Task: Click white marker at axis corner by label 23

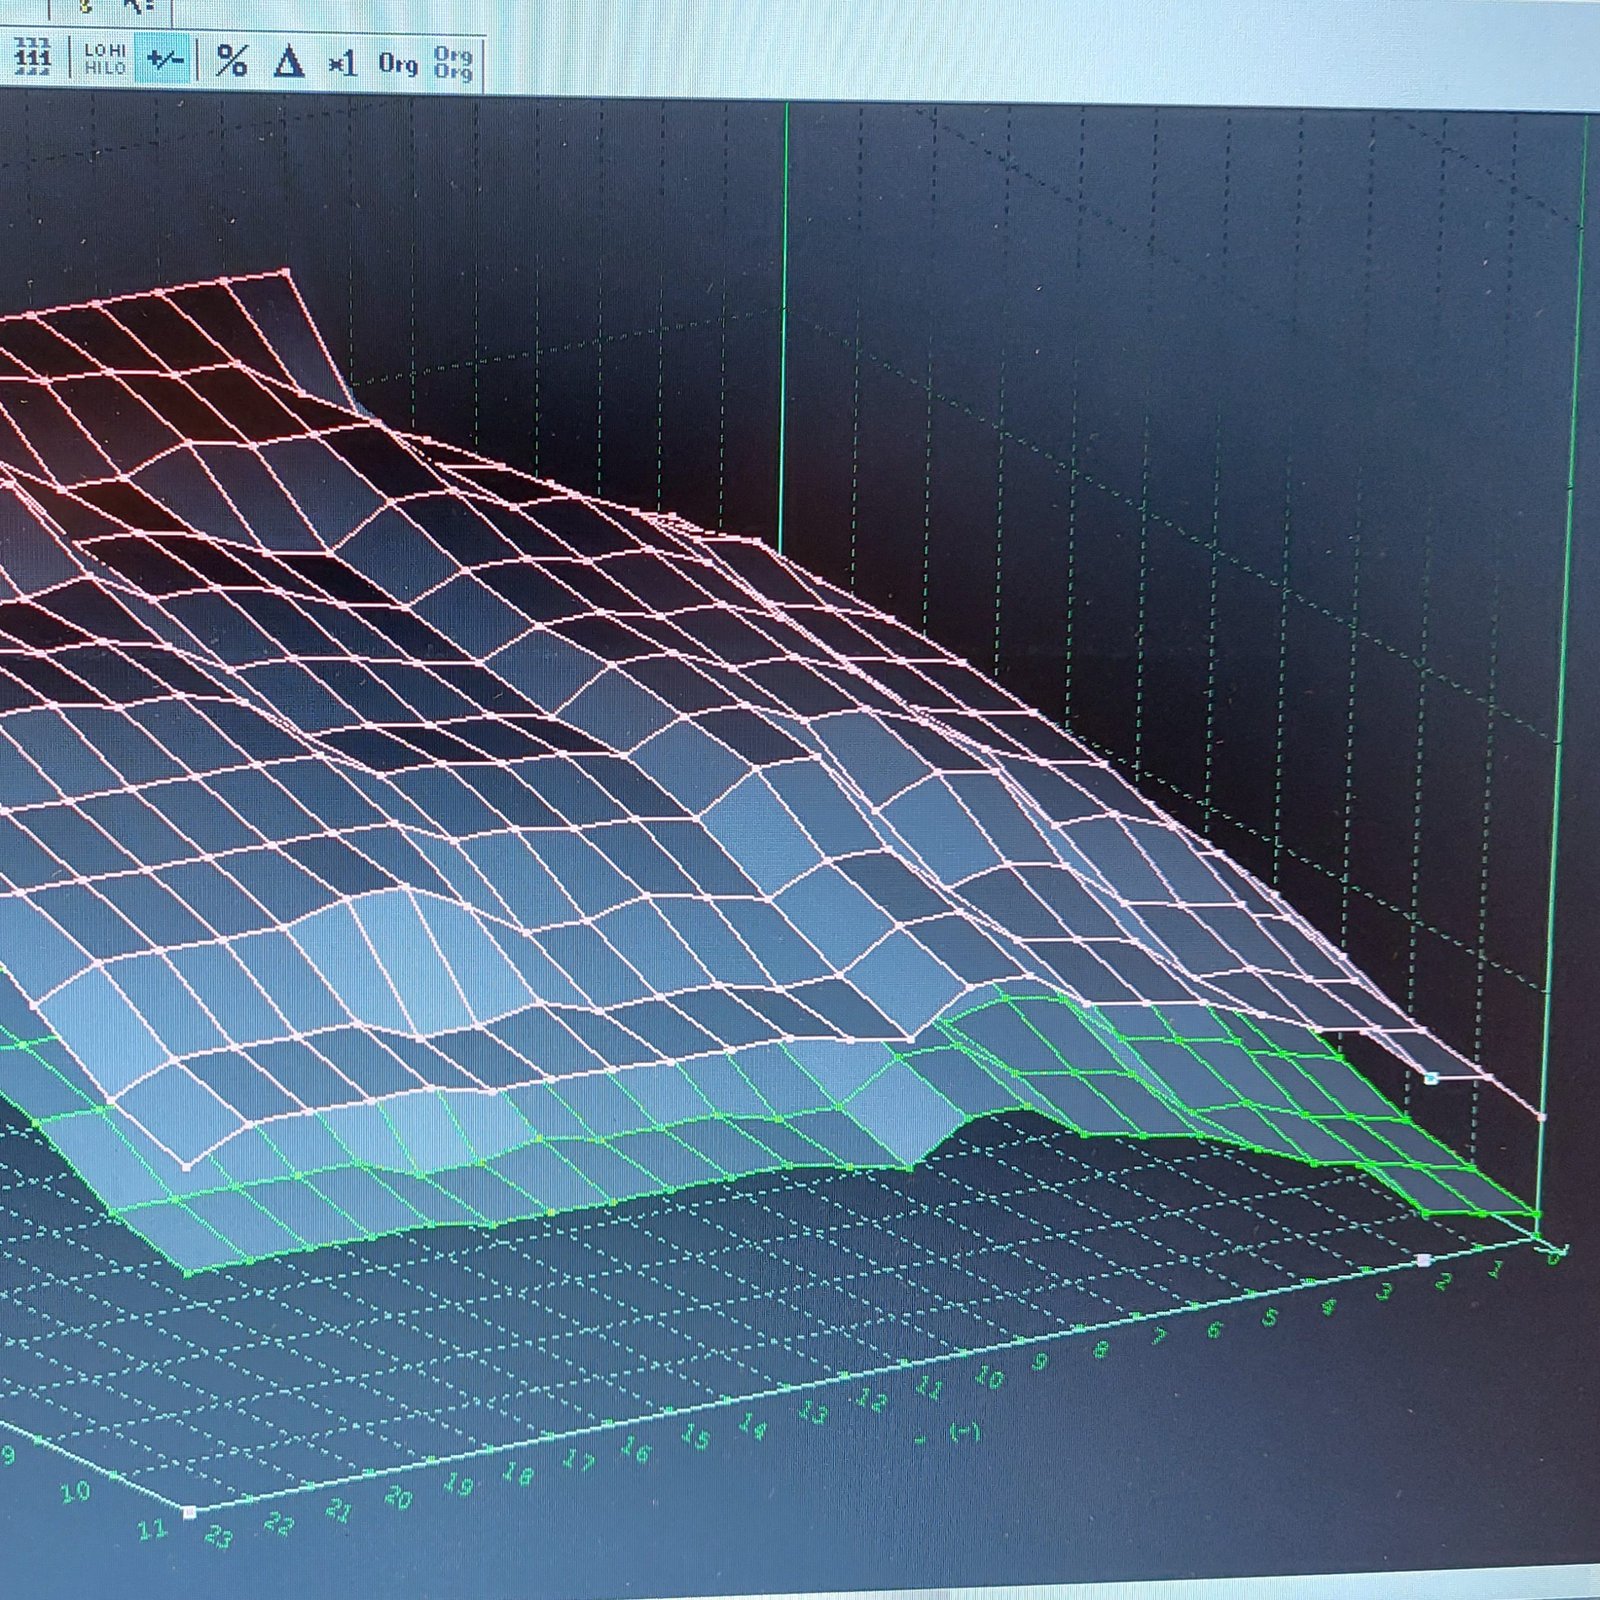Action: pyautogui.click(x=190, y=1513)
